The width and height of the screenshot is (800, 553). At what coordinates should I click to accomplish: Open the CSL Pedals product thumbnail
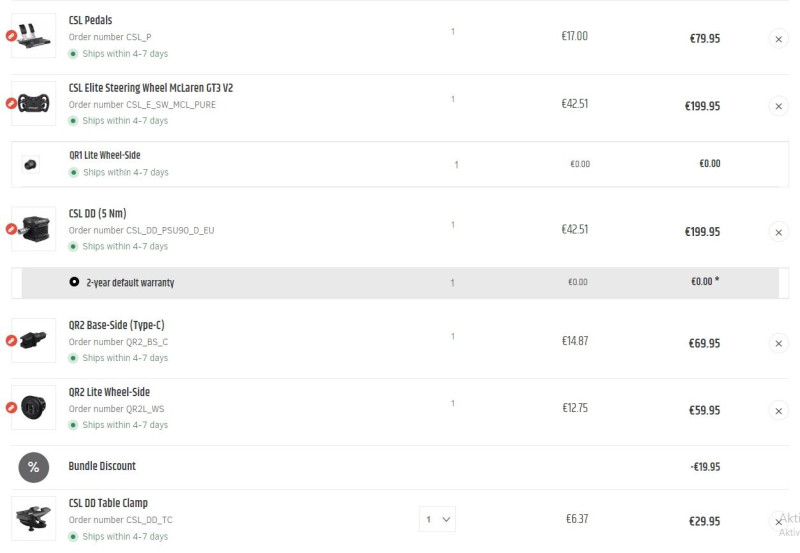pyautogui.click(x=36, y=36)
